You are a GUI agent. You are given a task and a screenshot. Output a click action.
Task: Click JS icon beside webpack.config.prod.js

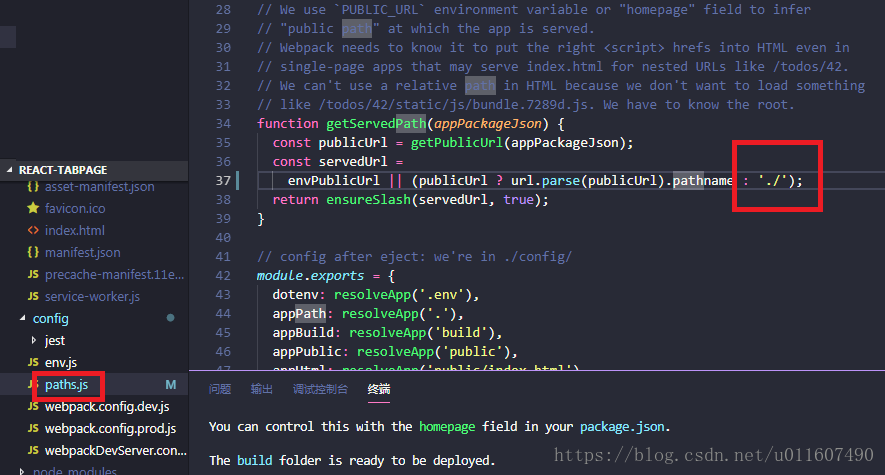point(33,428)
